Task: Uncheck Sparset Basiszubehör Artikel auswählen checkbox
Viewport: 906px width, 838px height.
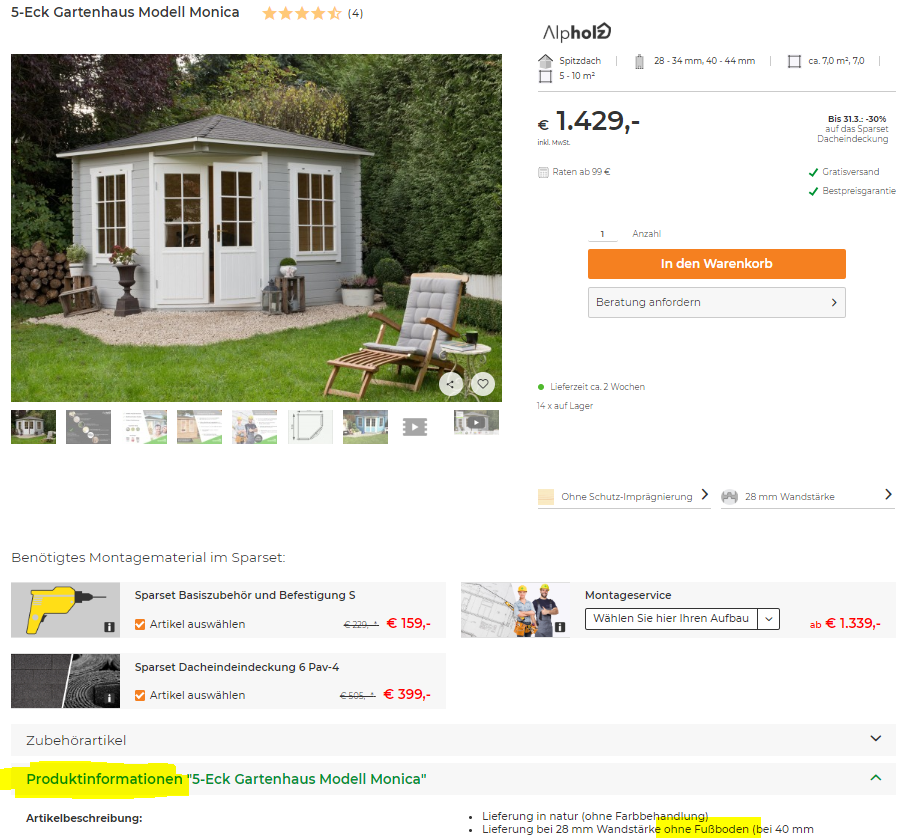Action: 140,624
